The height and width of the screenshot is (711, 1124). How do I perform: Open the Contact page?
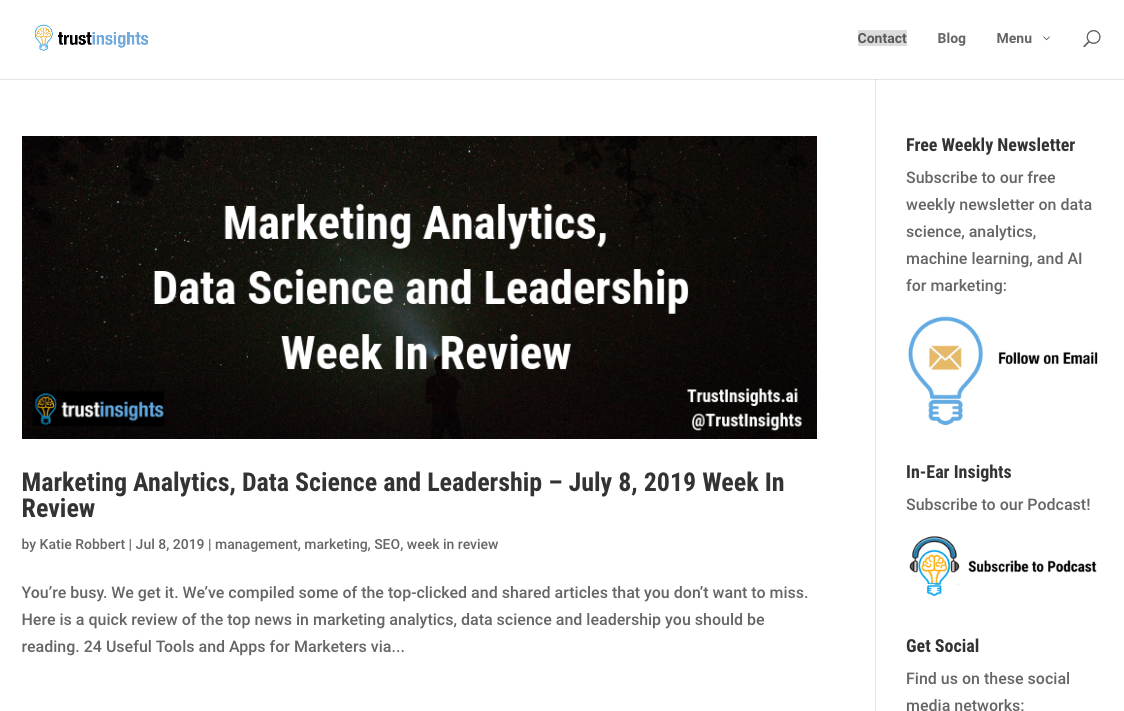click(882, 38)
